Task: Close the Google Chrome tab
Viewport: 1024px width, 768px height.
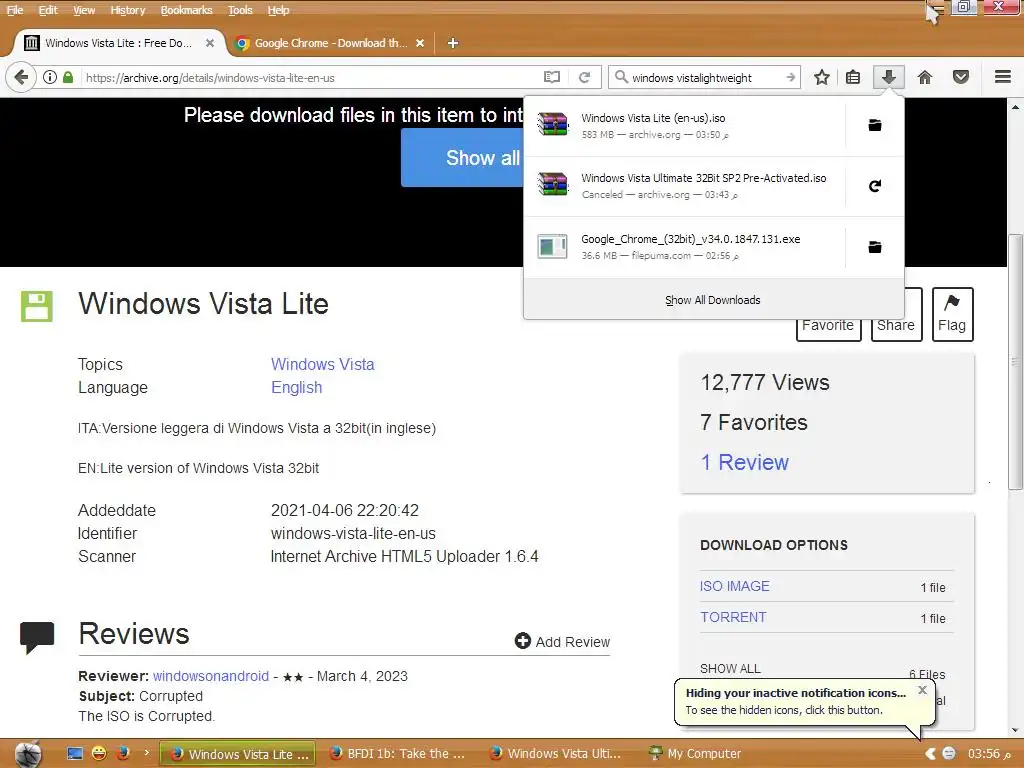Action: (420, 43)
